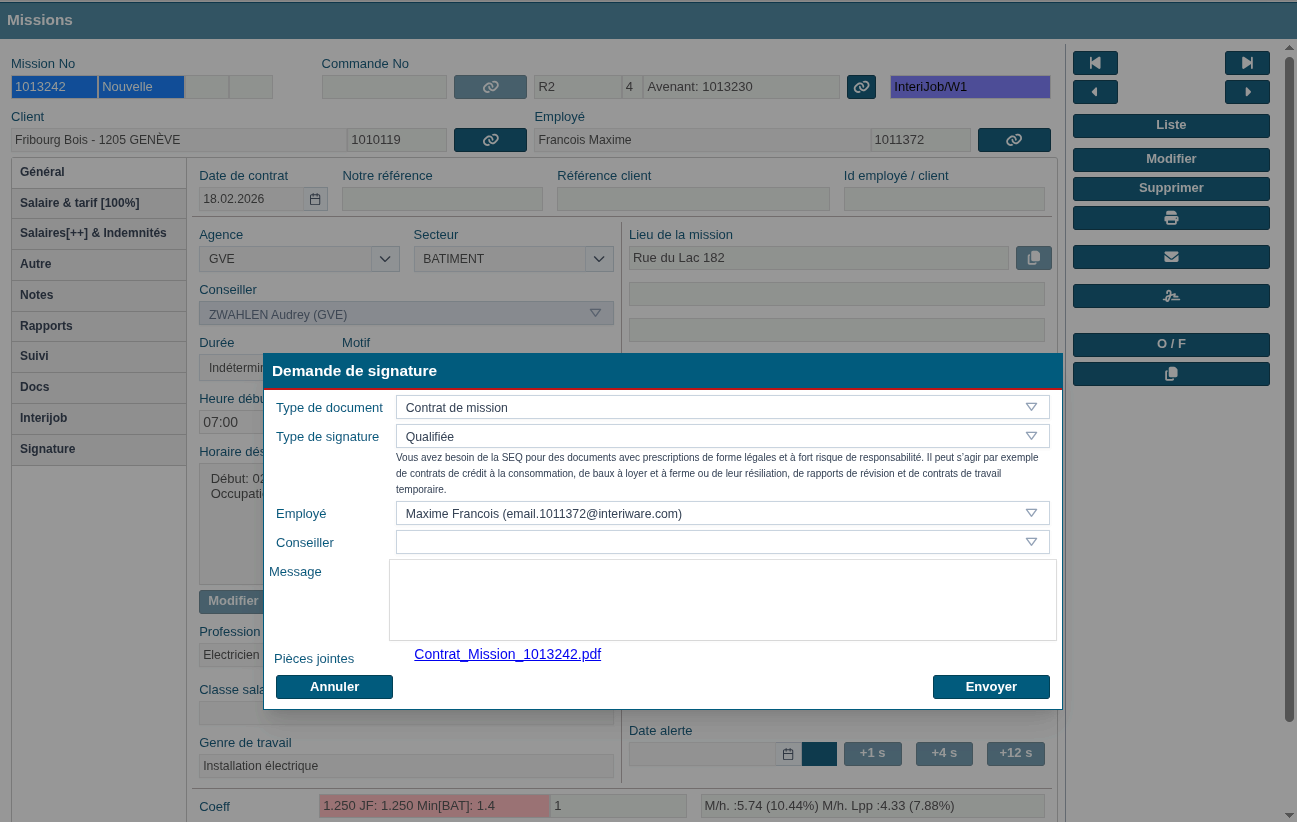The image size is (1297, 822).
Task: Click the signature pen icon button
Action: coord(1171,296)
